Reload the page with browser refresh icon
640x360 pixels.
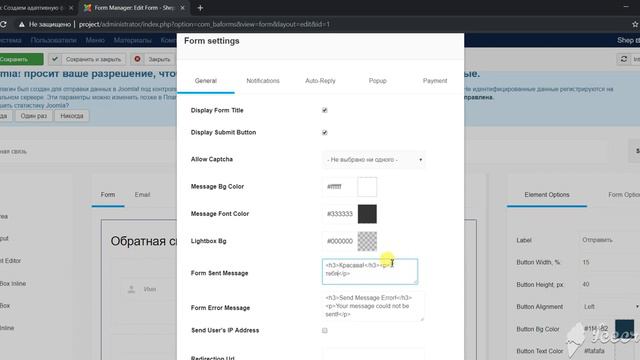click(3, 24)
